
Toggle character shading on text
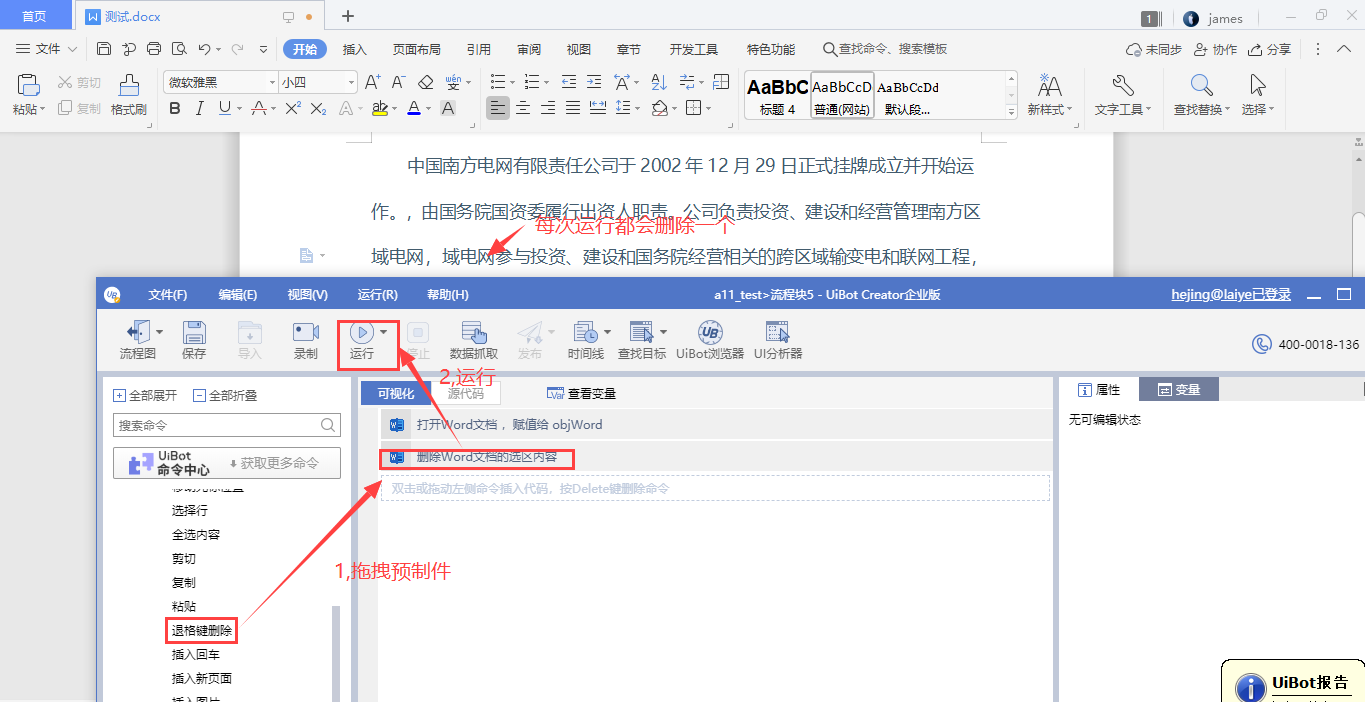(x=448, y=108)
